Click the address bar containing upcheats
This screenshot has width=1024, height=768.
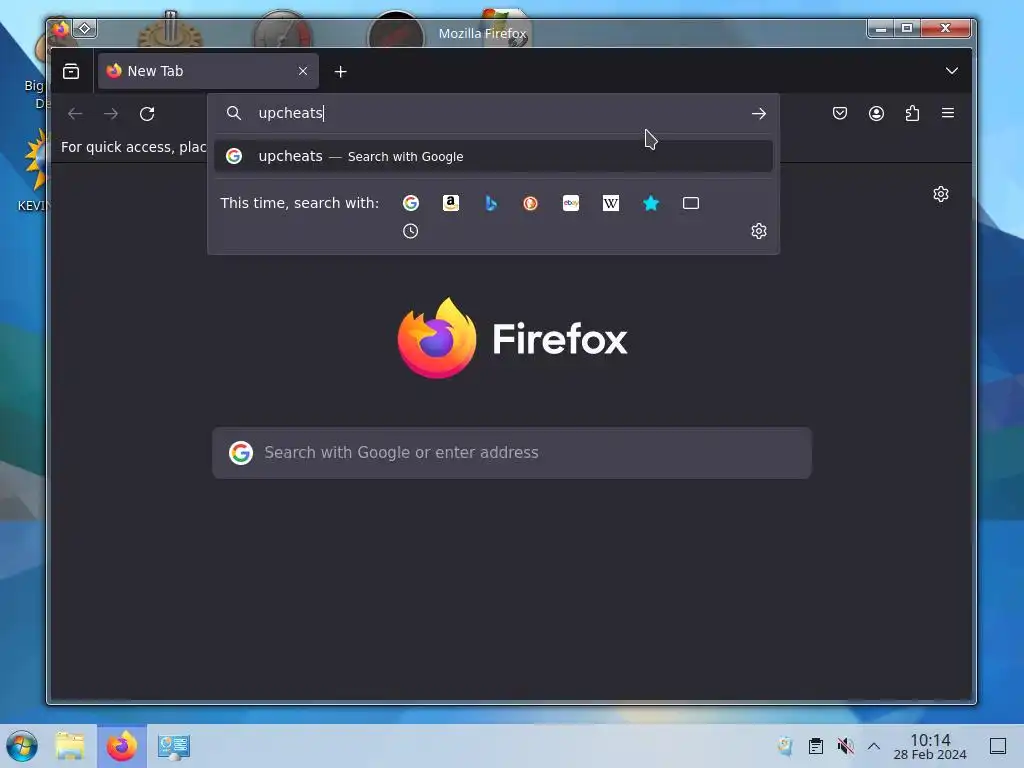pos(493,113)
